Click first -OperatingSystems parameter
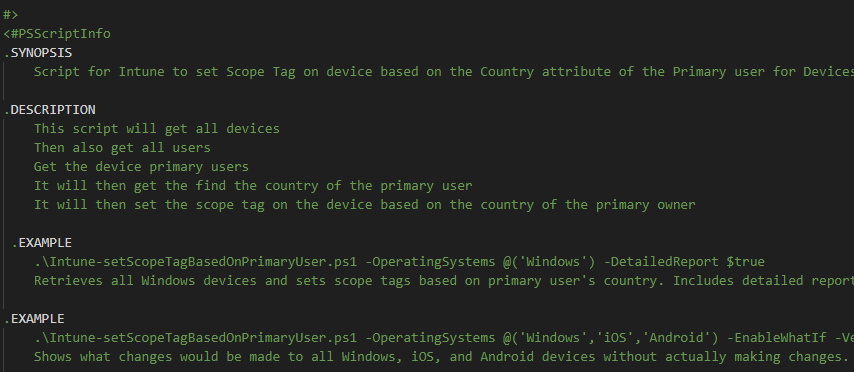854x372 pixels. 430,262
